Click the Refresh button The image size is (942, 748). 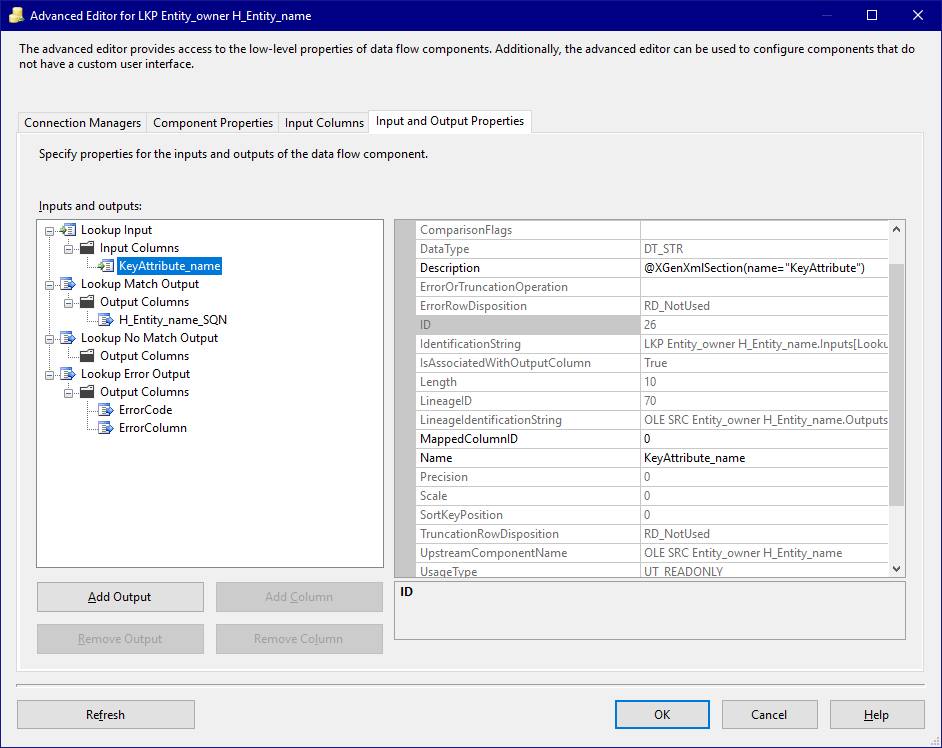click(106, 714)
